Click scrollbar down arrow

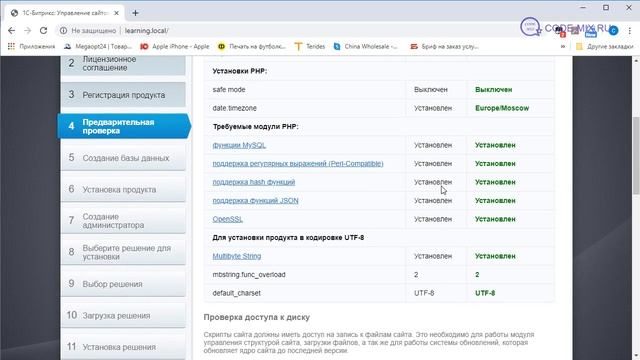pyautogui.click(x=636, y=356)
